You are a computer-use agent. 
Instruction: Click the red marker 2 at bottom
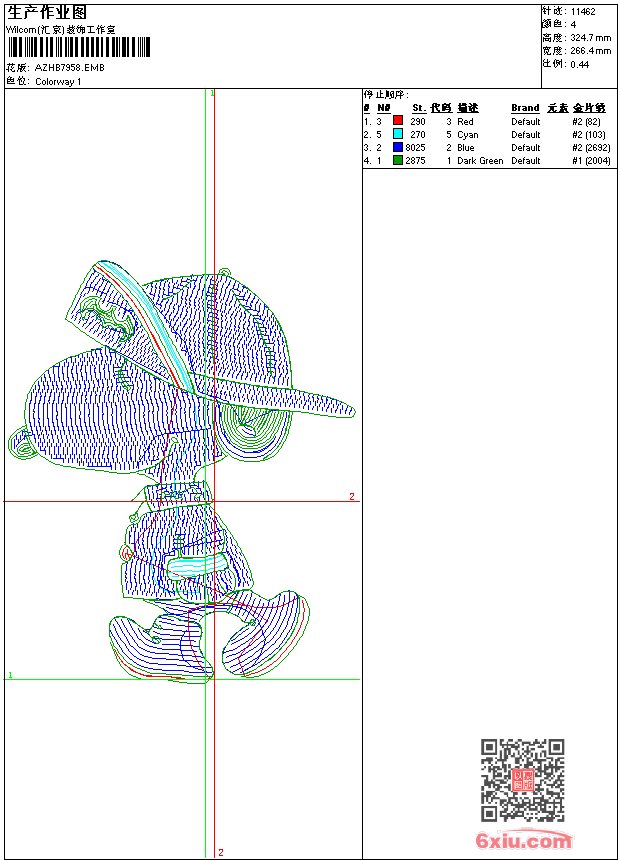click(x=220, y=853)
